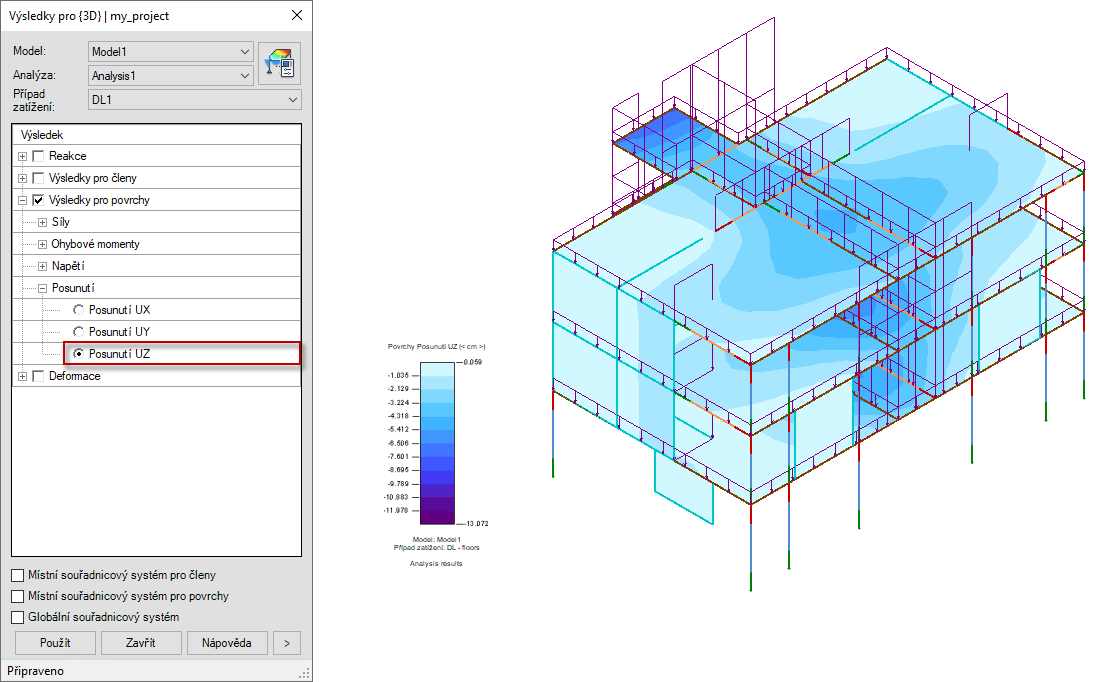Enable Místní souřadnicový systém pro členy
Screen dimensions: 1100x682
click(18, 575)
